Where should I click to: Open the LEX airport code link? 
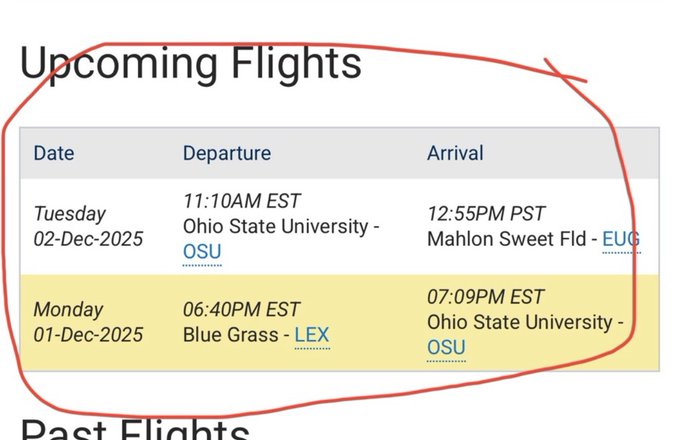pos(312,336)
